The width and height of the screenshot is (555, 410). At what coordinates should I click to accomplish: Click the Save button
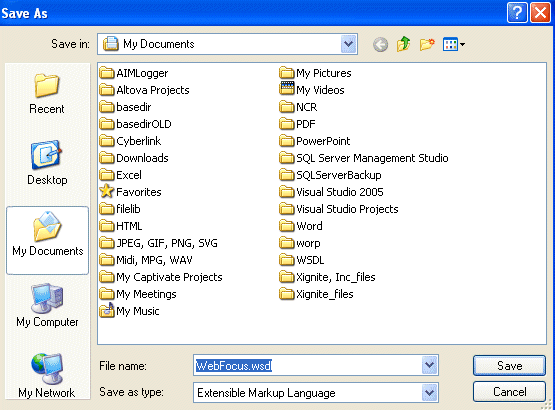(509, 365)
